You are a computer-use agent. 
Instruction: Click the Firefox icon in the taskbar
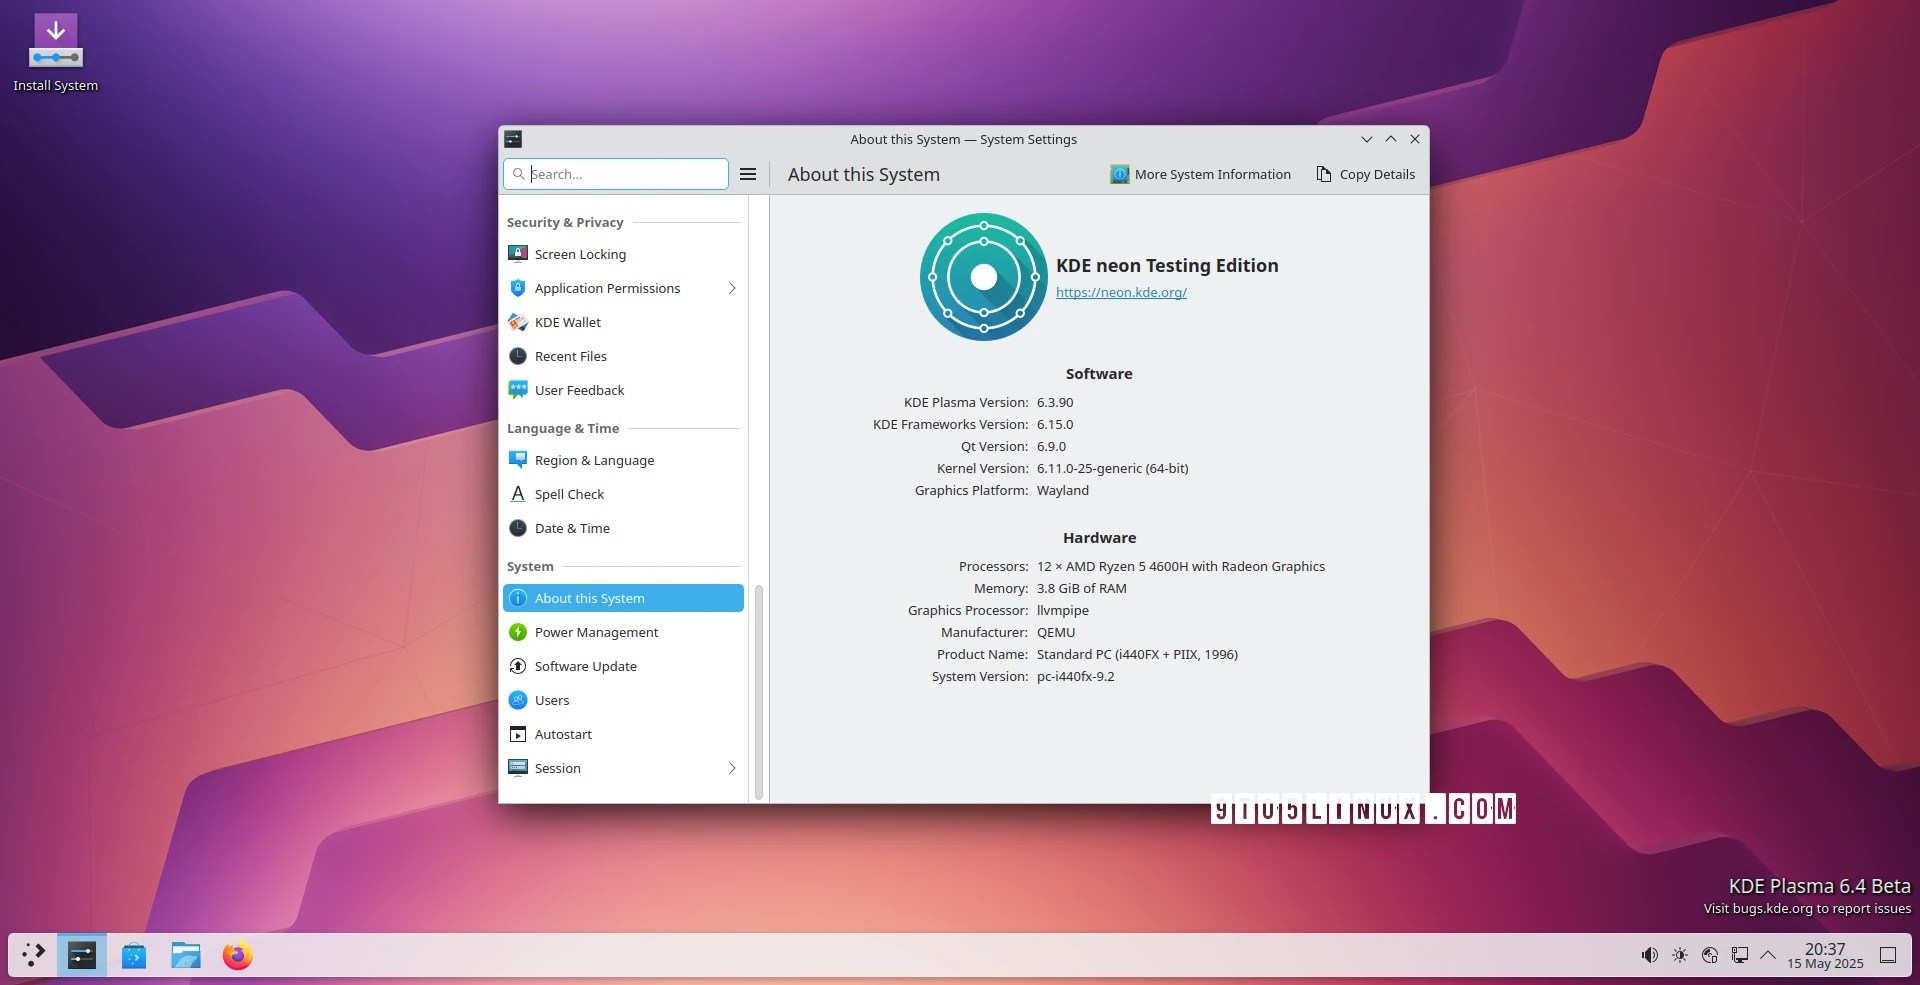[238, 956]
